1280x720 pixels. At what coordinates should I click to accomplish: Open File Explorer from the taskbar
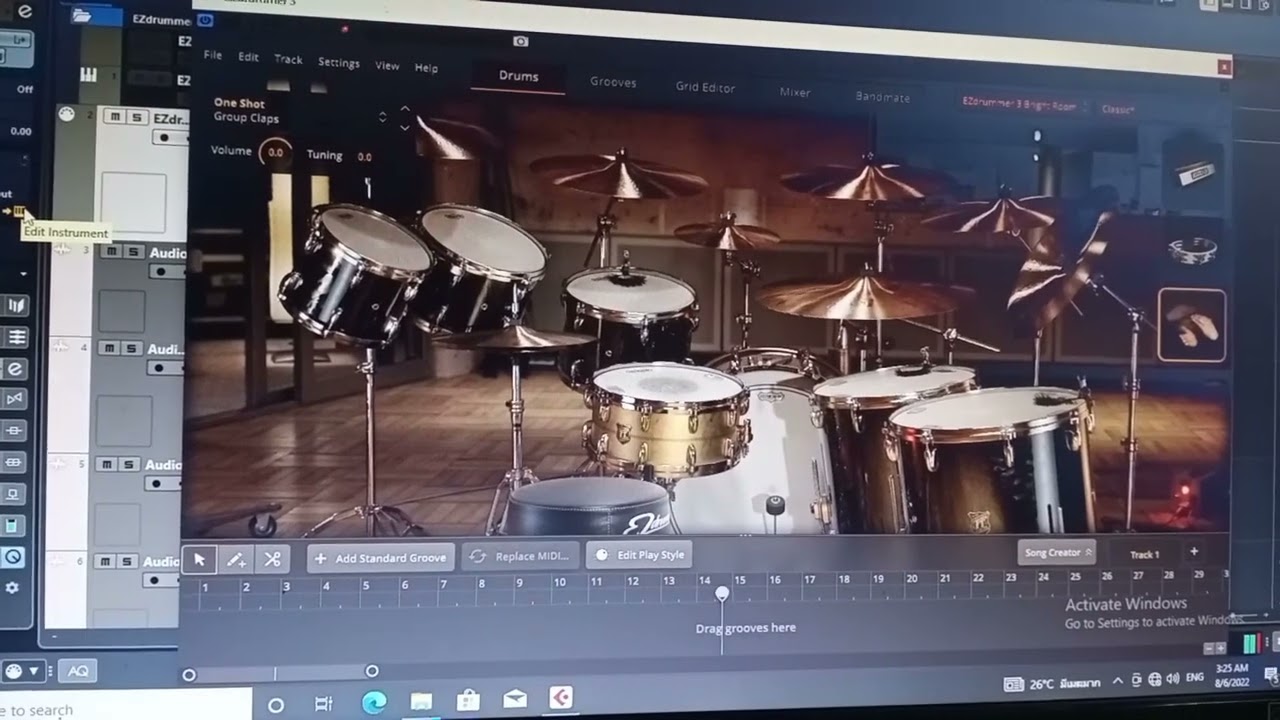click(421, 702)
